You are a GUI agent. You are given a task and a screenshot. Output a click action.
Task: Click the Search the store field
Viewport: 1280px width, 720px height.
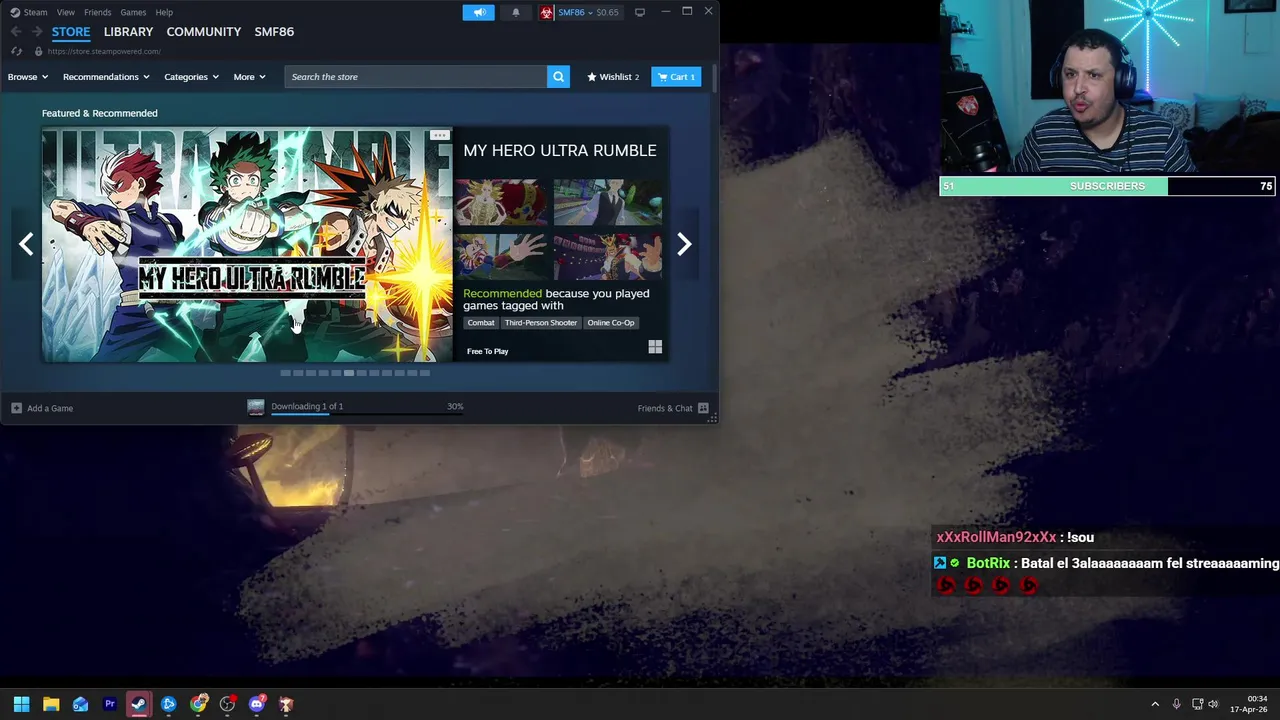[415, 77]
